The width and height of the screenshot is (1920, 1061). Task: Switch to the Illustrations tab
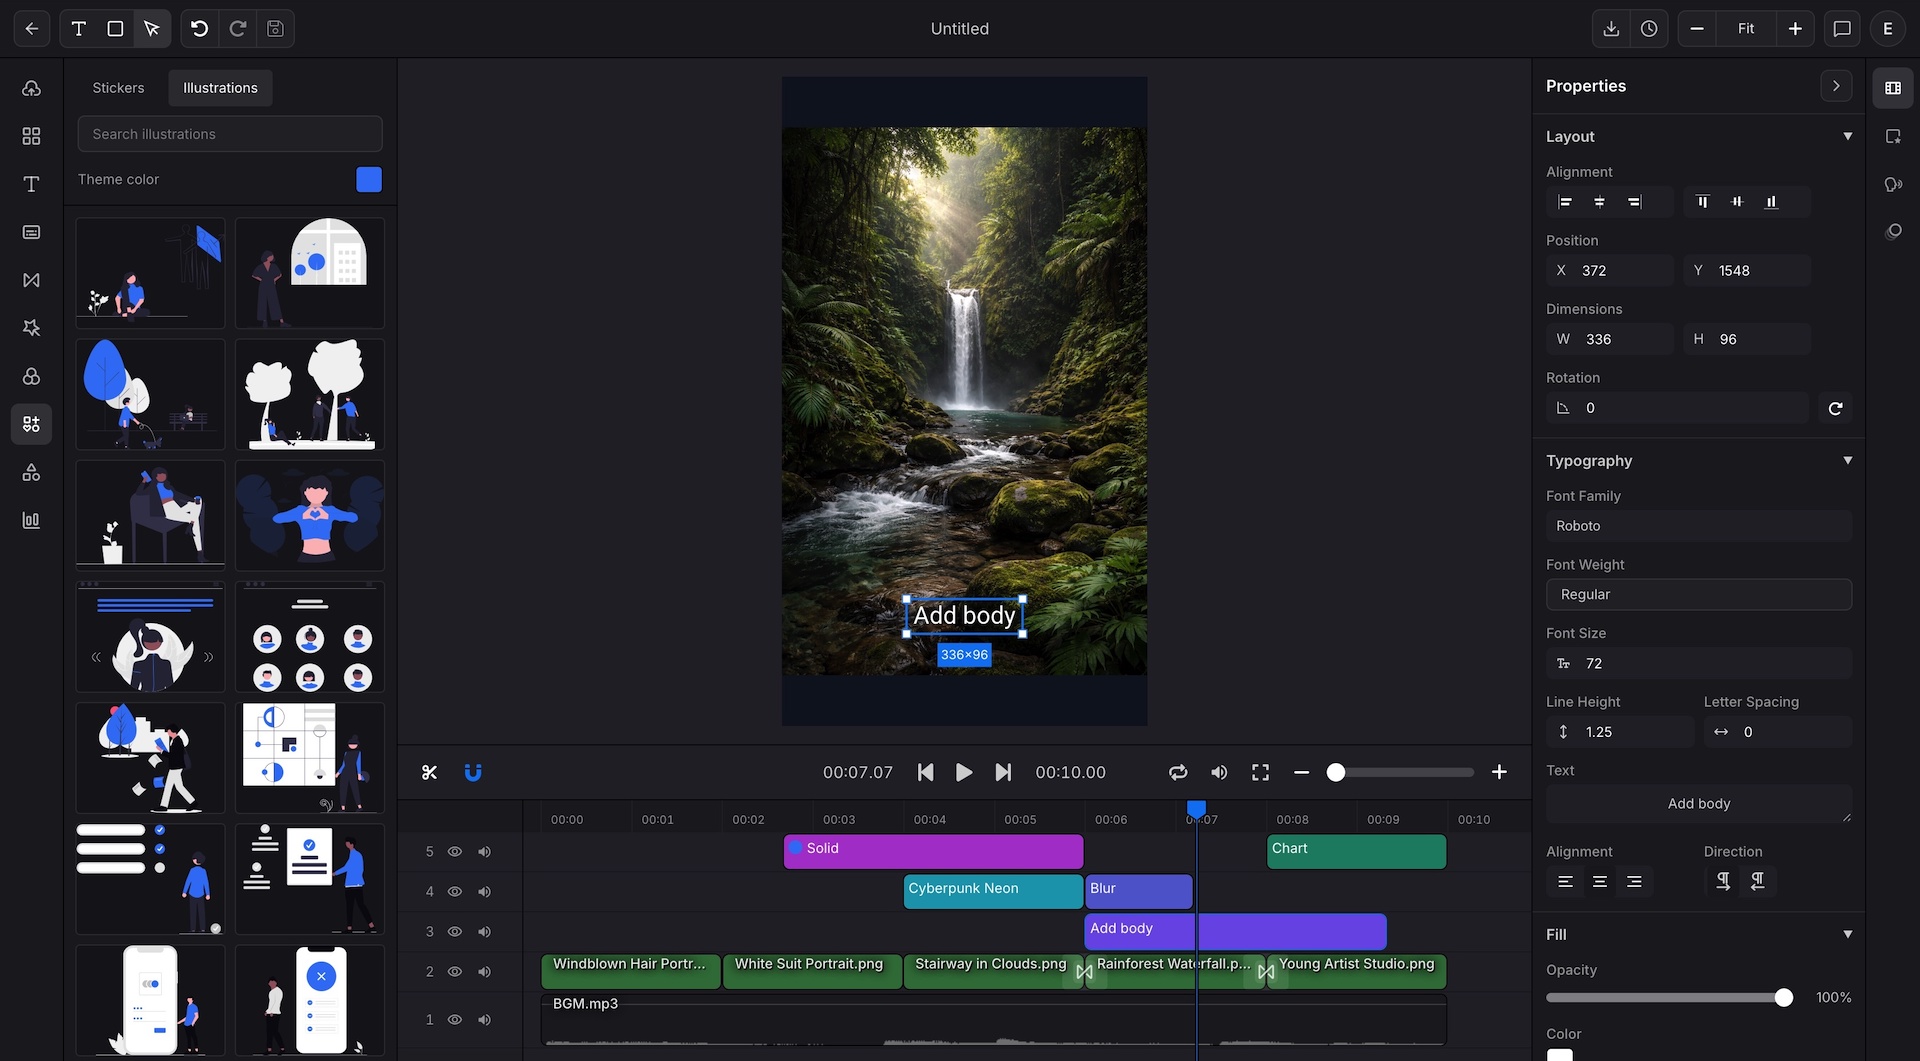point(220,87)
